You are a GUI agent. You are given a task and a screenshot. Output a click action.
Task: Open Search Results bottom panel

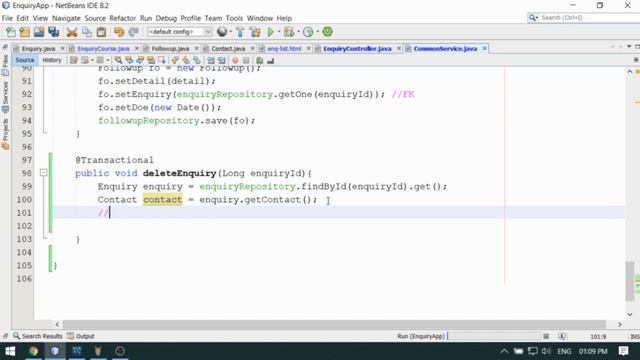coord(38,336)
